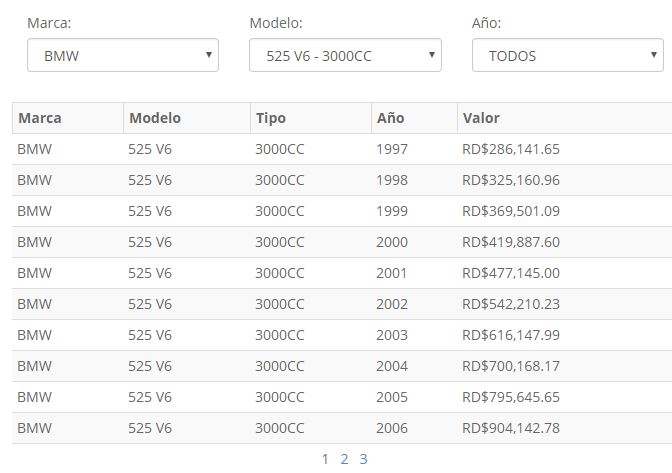Select the 1997 row value RD$286,141.65
The width and height of the screenshot is (672, 473).
click(511, 149)
